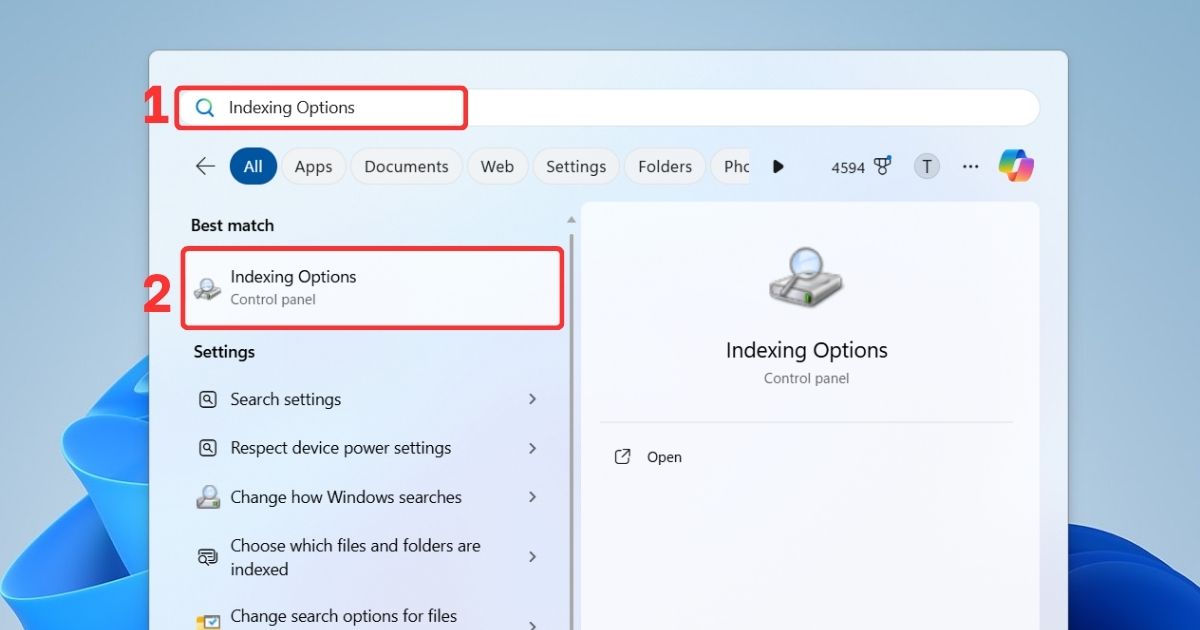Click inside the Indexing Options search field
Viewport: 1200px width, 630px height.
(x=330, y=107)
